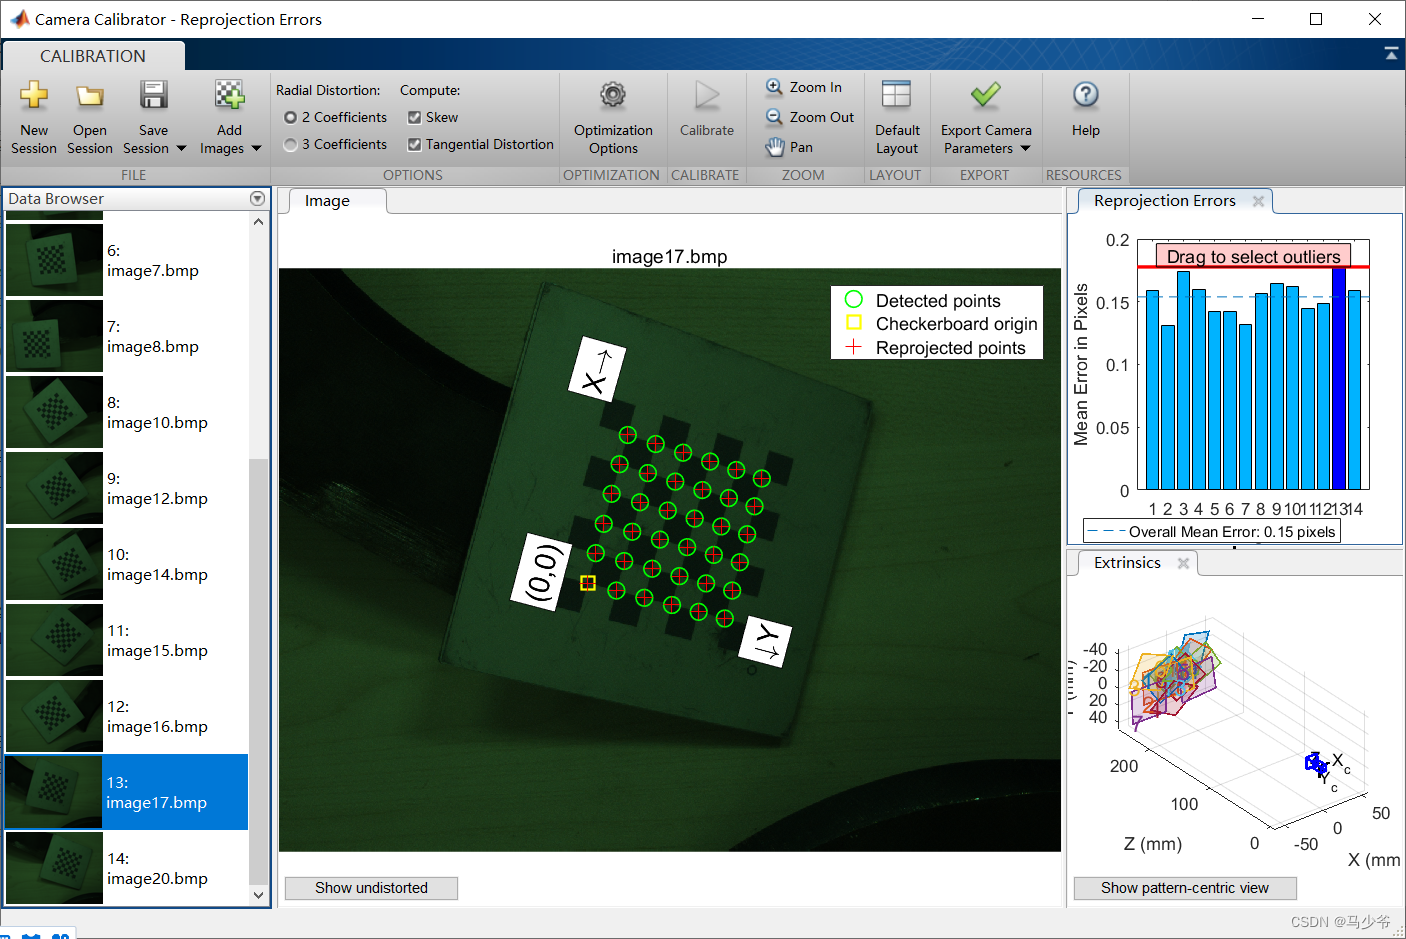Switch to the CALIBRATION ribbon tab
Viewport: 1406px width, 939px height.
[93, 56]
